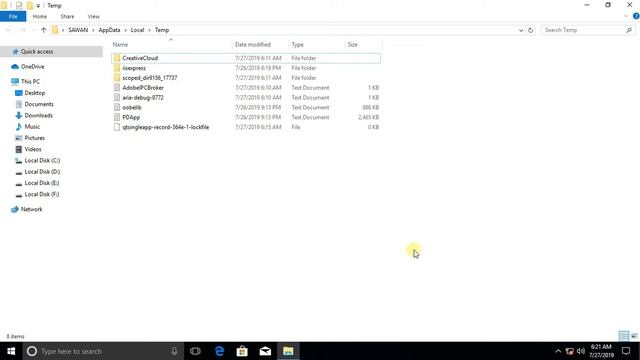The image size is (640, 360).
Task: Click the Search Temp input field
Action: [584, 30]
